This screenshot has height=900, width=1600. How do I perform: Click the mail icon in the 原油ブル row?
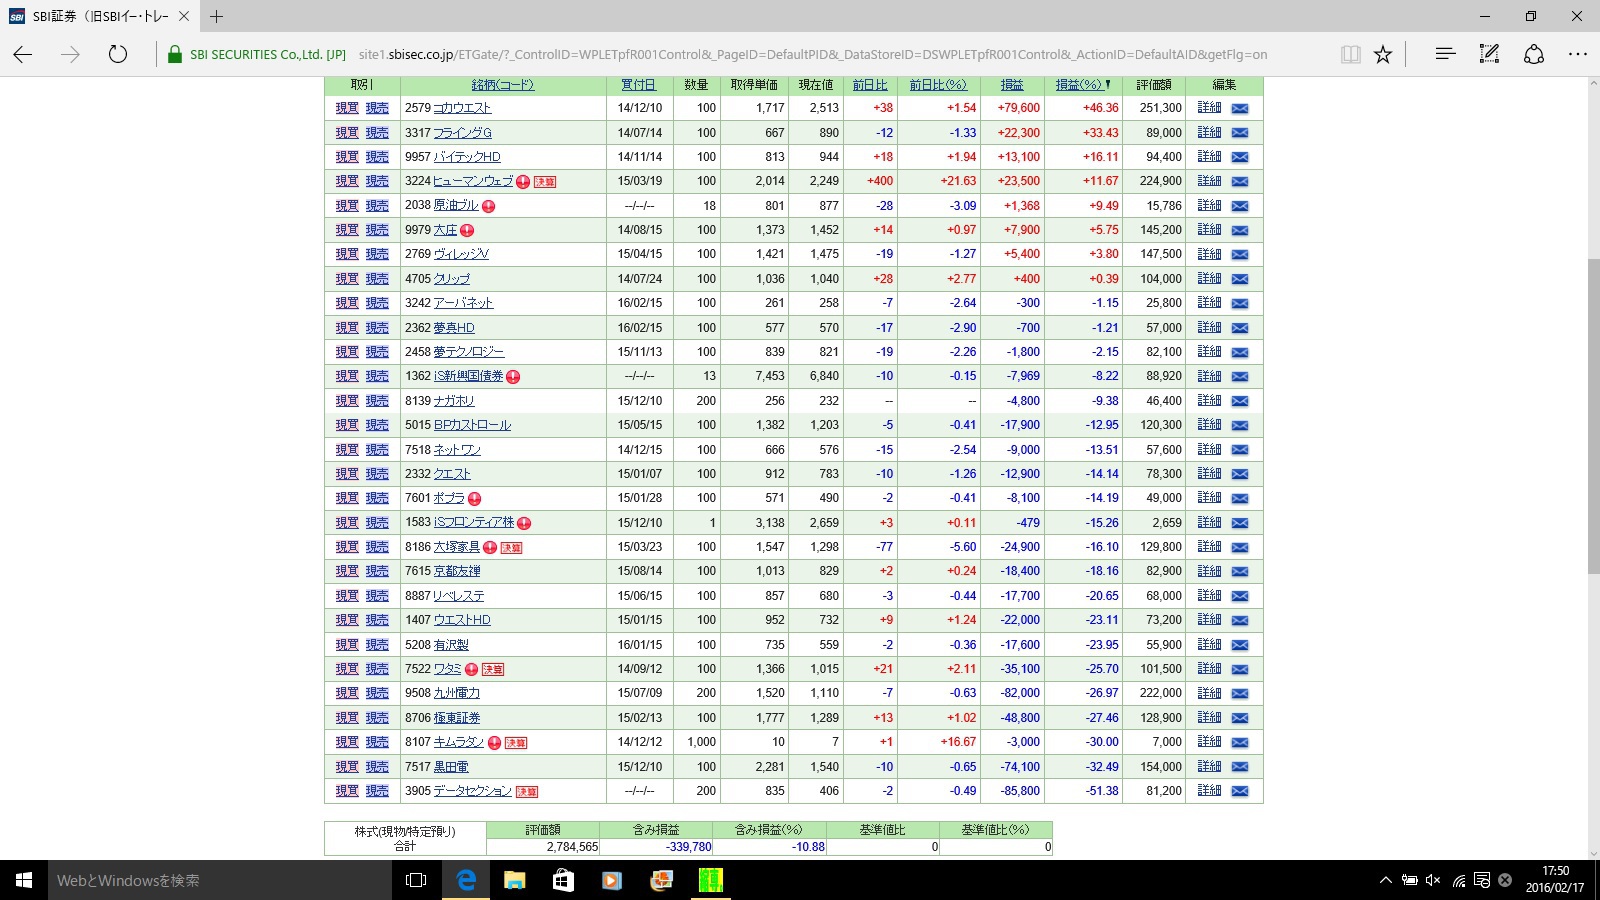click(x=1240, y=206)
